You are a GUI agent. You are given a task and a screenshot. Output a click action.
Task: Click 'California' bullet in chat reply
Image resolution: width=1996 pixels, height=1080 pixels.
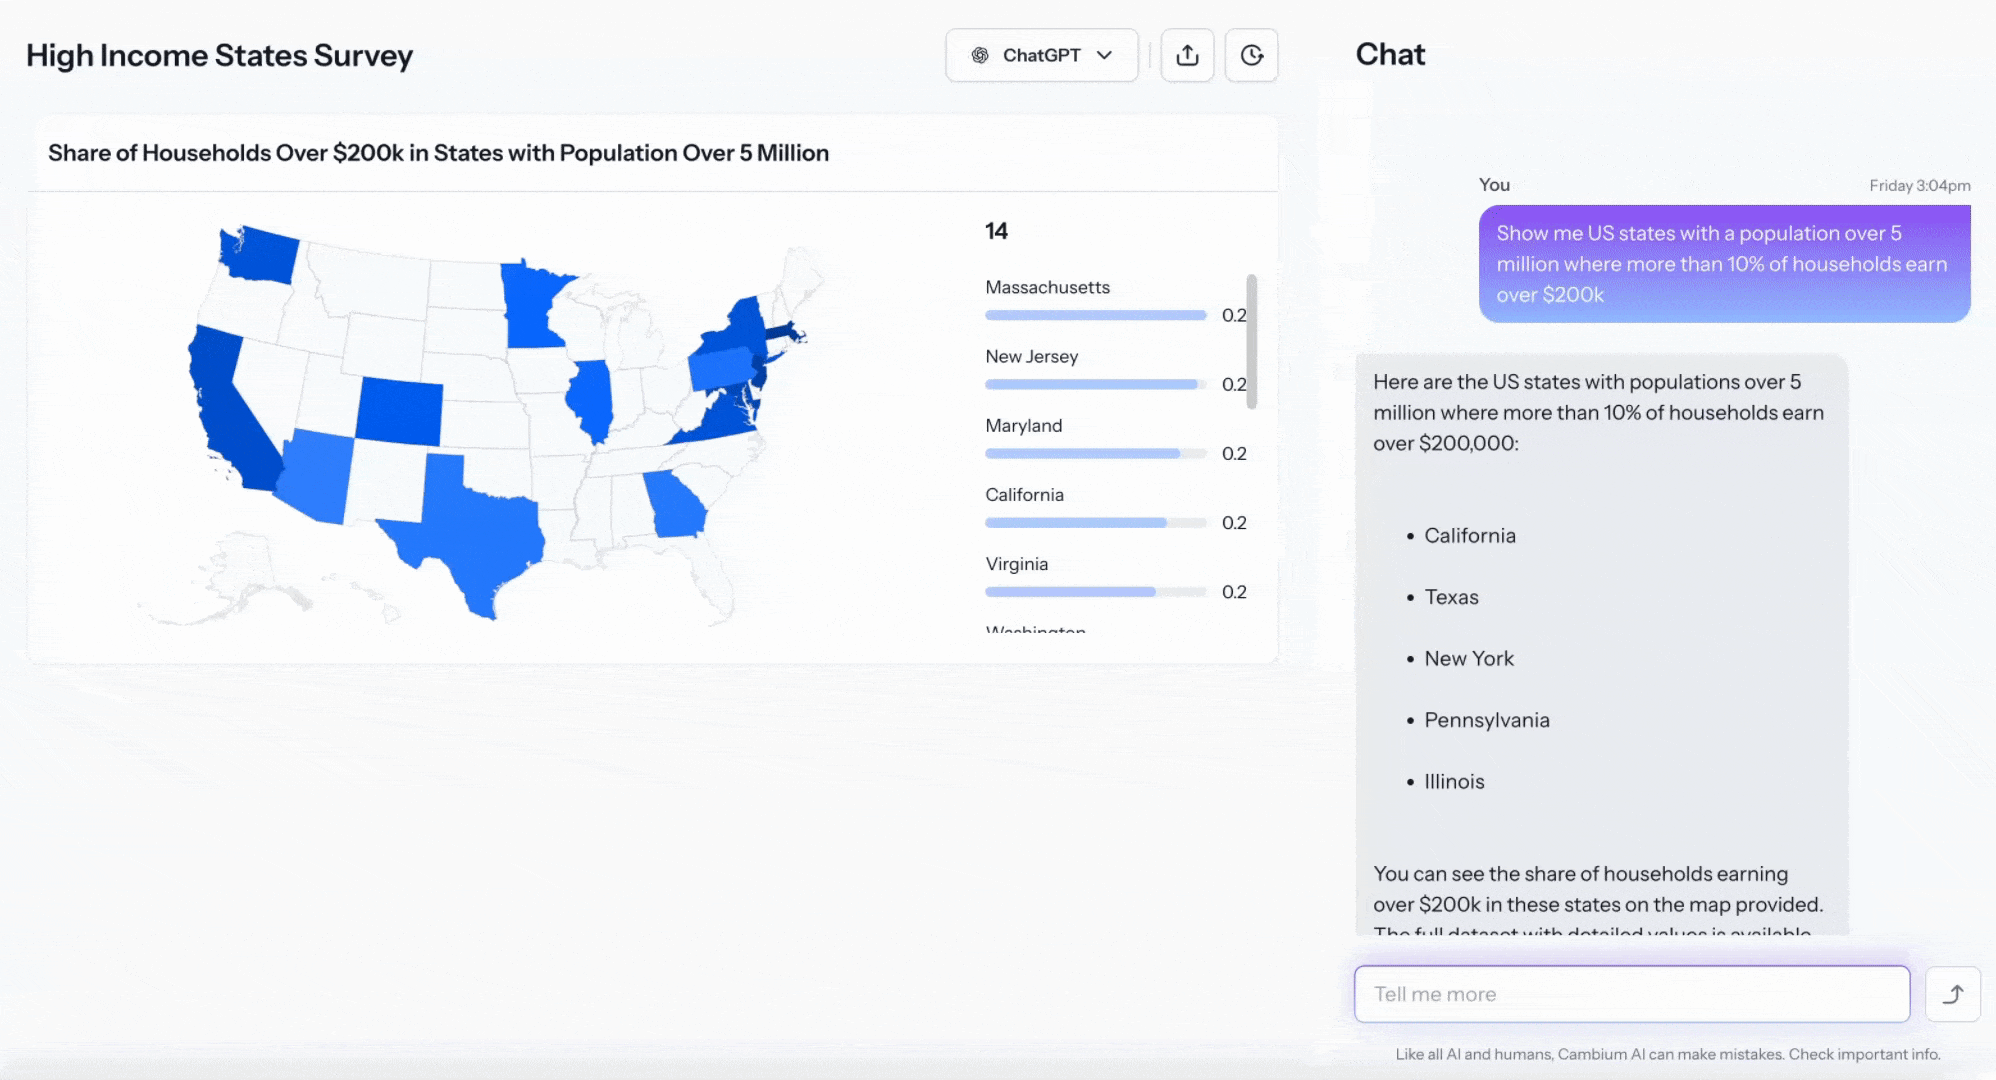[x=1469, y=536]
